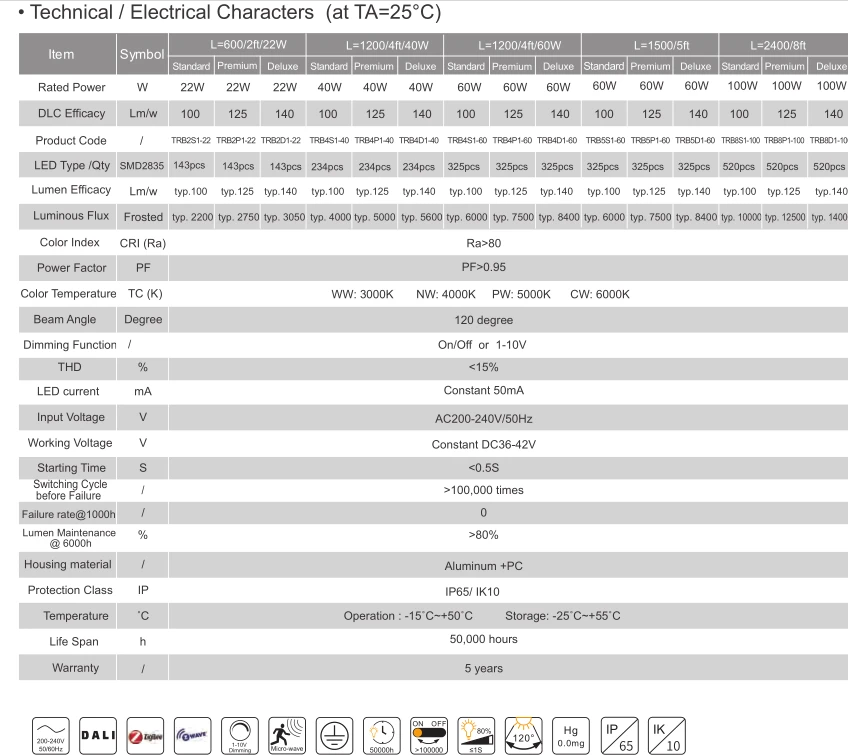Select the IP65 rating icon
This screenshot has width=848, height=755.
point(620,736)
